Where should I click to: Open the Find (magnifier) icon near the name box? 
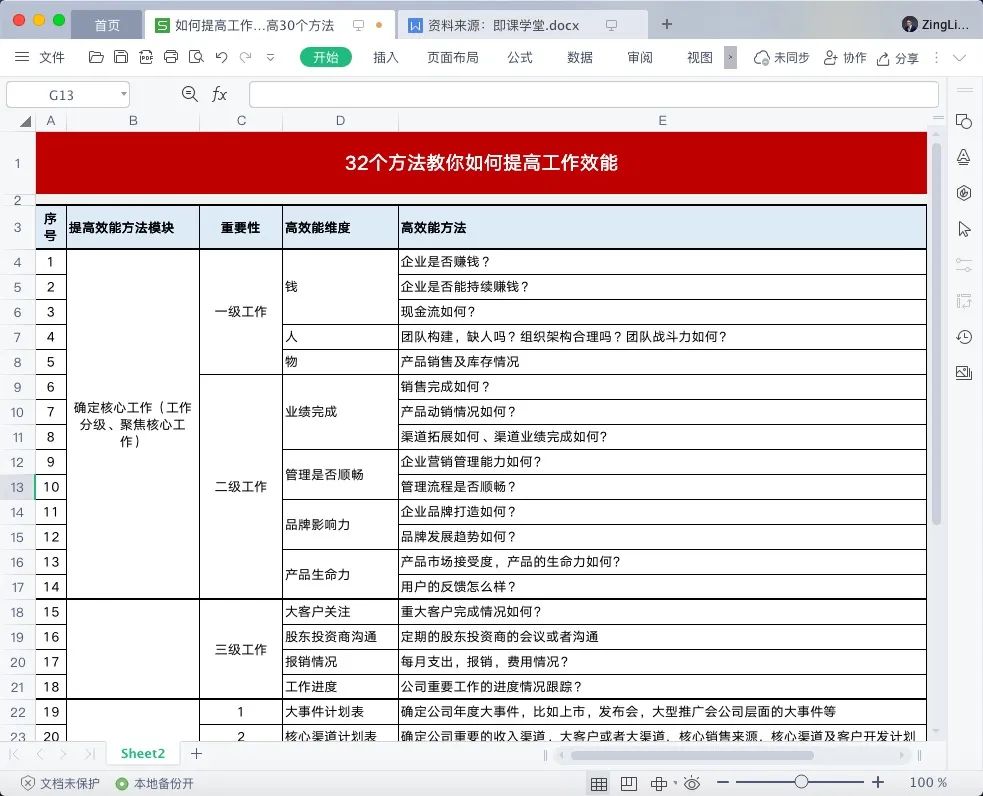[x=189, y=93]
